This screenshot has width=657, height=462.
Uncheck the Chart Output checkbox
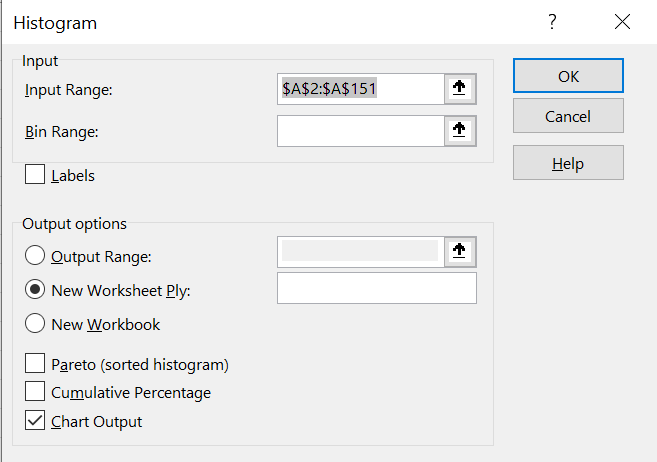35,421
